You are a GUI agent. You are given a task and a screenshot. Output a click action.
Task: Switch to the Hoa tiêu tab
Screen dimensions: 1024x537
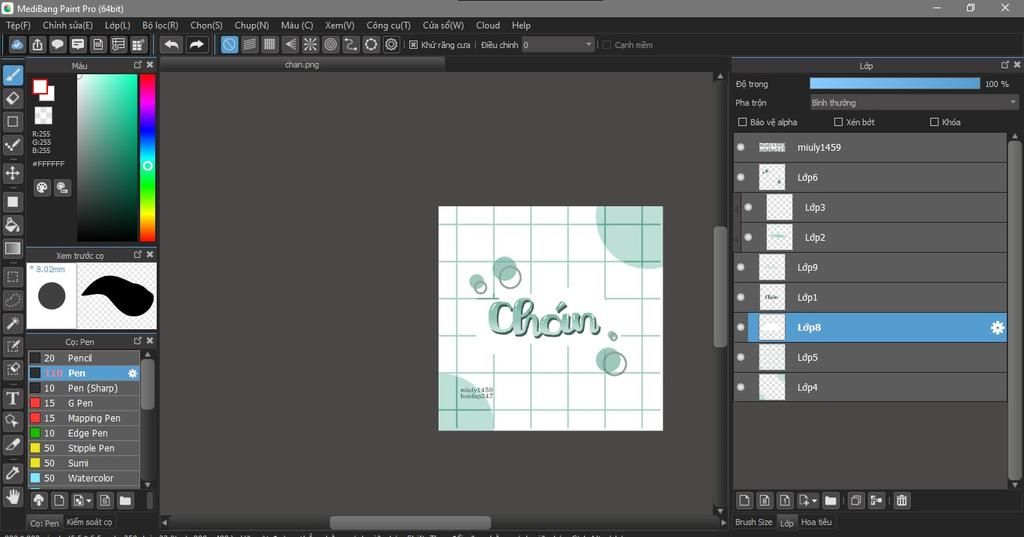pos(816,522)
